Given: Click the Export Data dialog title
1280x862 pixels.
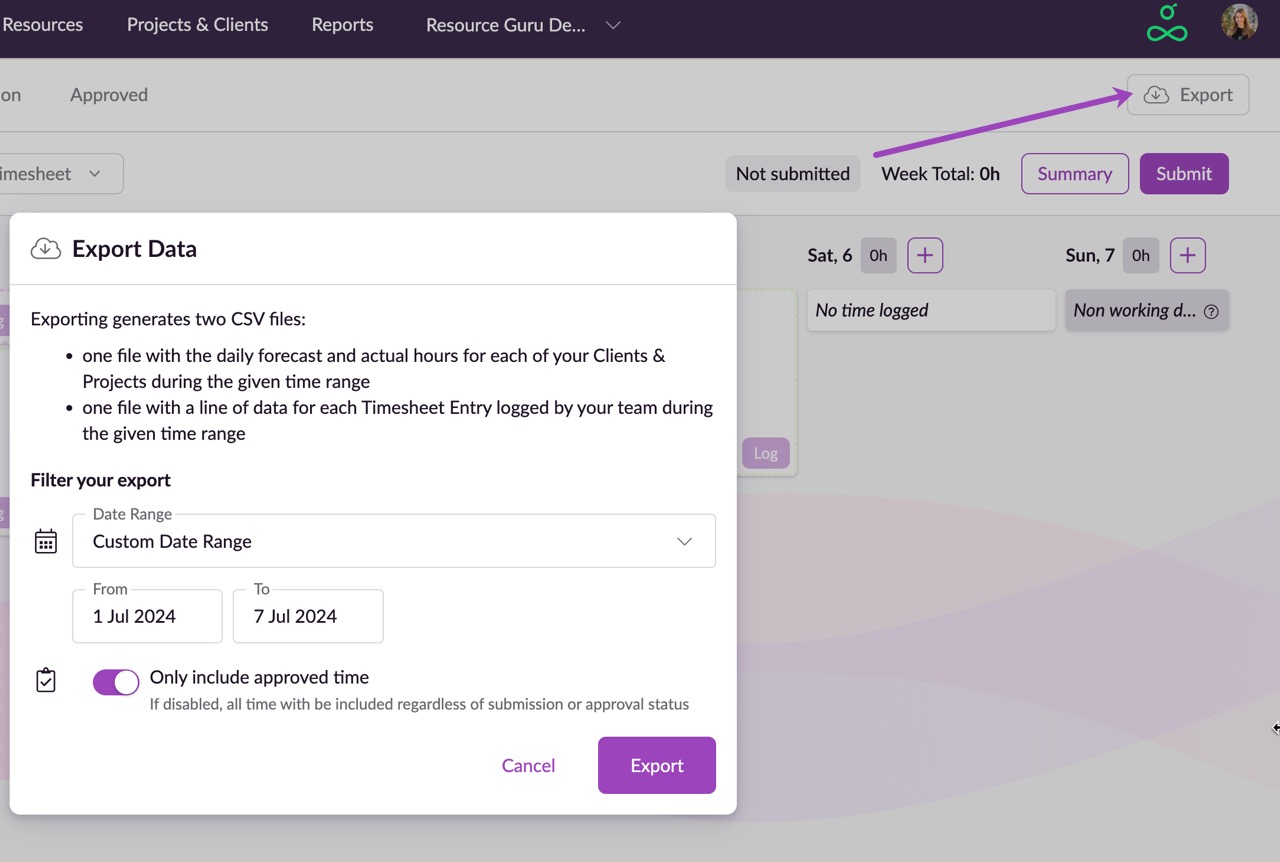Looking at the screenshot, I should pos(134,249).
